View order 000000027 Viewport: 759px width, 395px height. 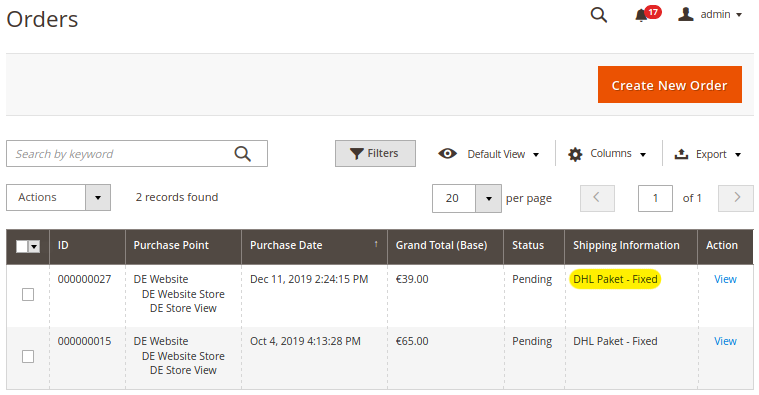725,279
